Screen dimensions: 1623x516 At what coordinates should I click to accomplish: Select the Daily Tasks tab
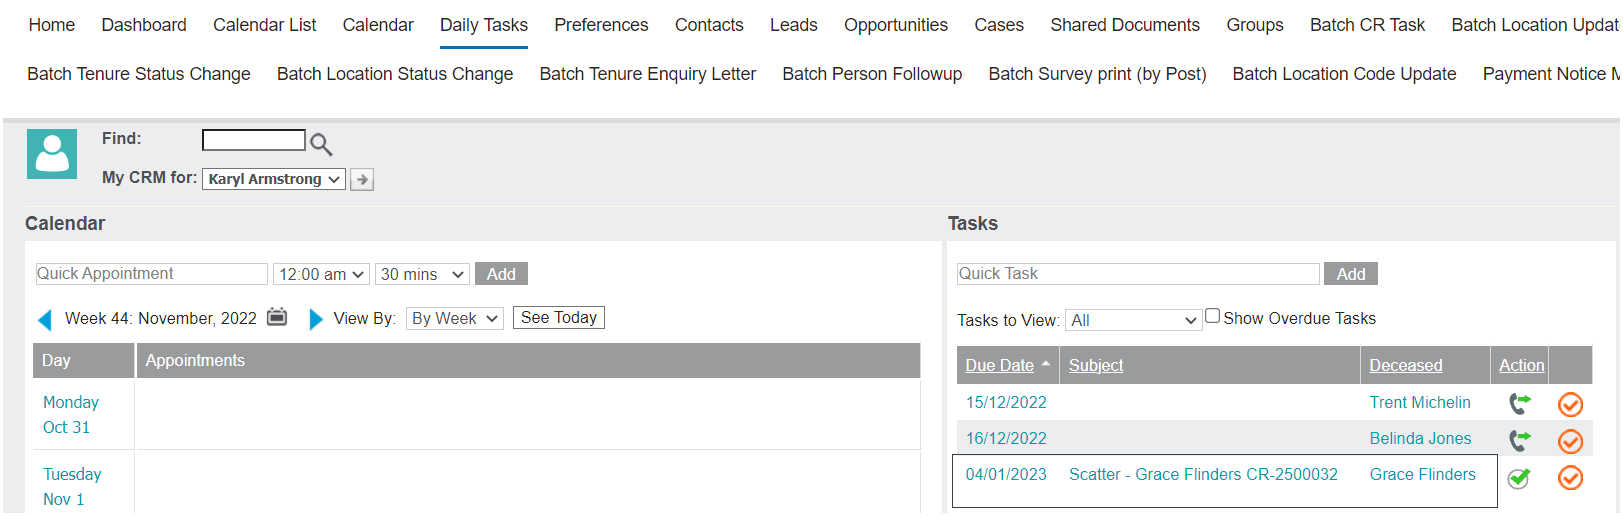484,25
